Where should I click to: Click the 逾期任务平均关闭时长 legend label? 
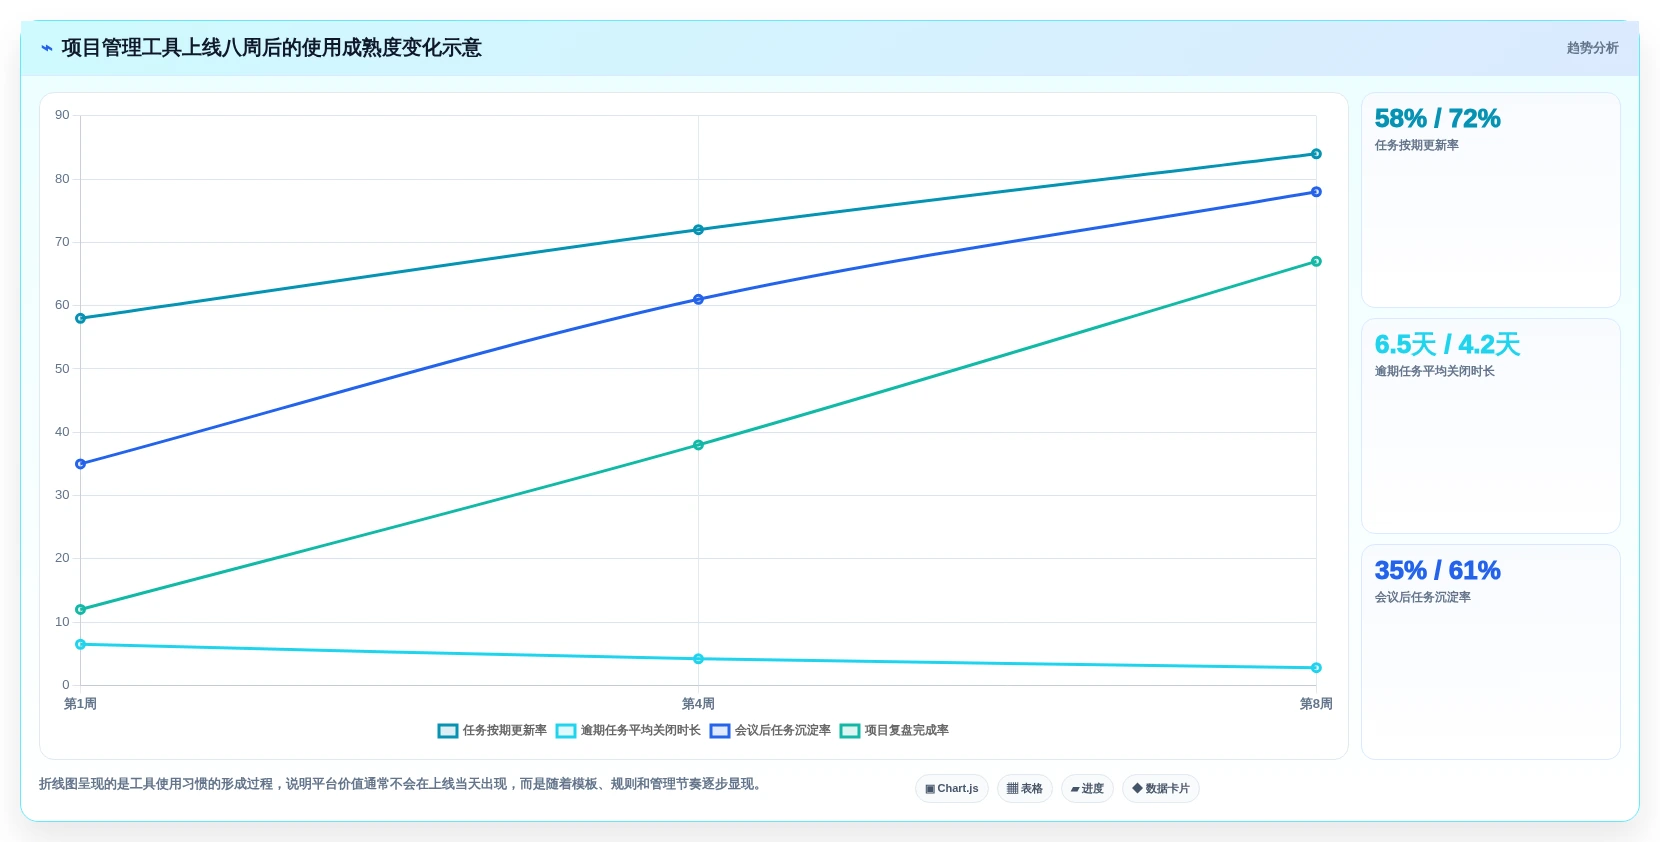(x=641, y=731)
